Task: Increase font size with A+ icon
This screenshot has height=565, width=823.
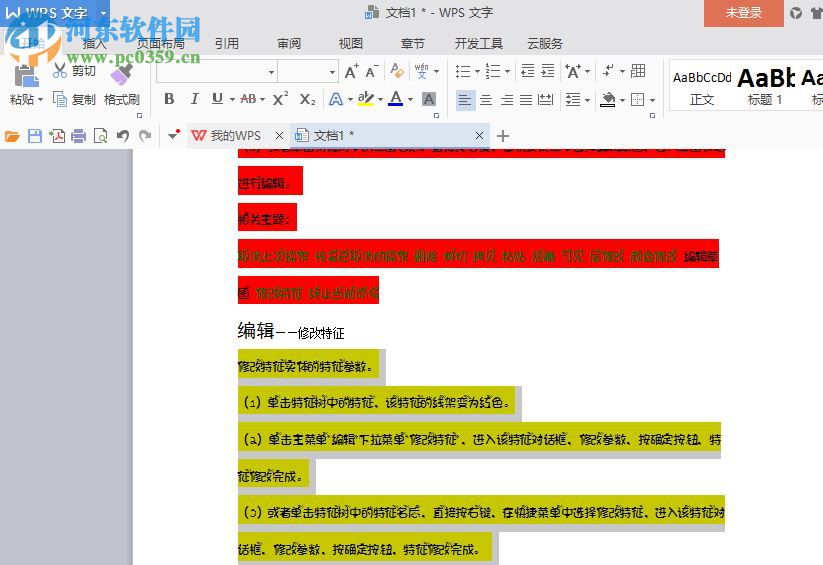Action: pyautogui.click(x=352, y=71)
